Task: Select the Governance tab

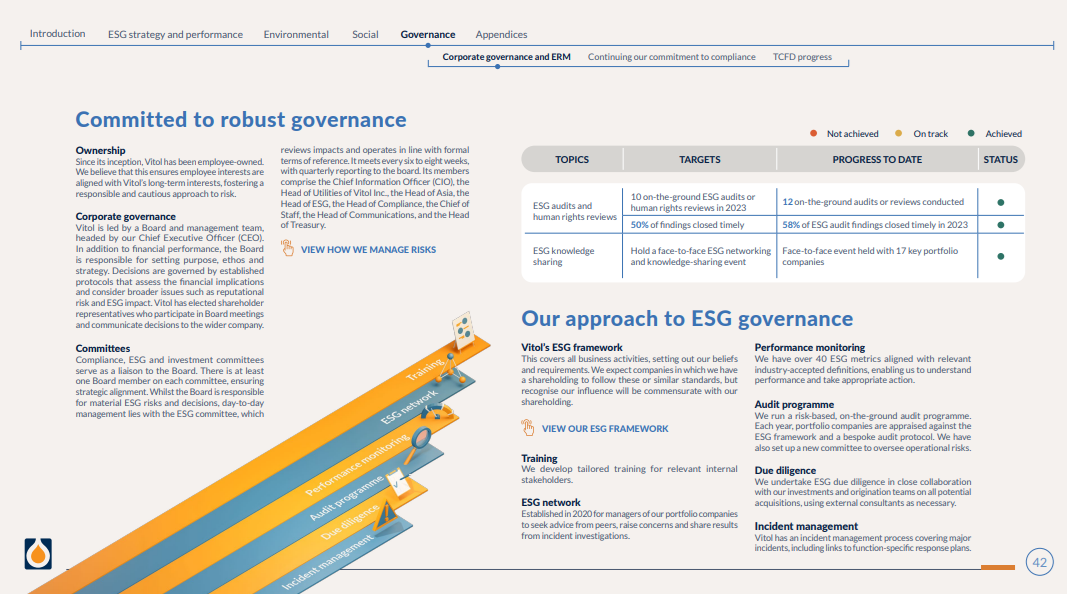Action: [x=427, y=34]
